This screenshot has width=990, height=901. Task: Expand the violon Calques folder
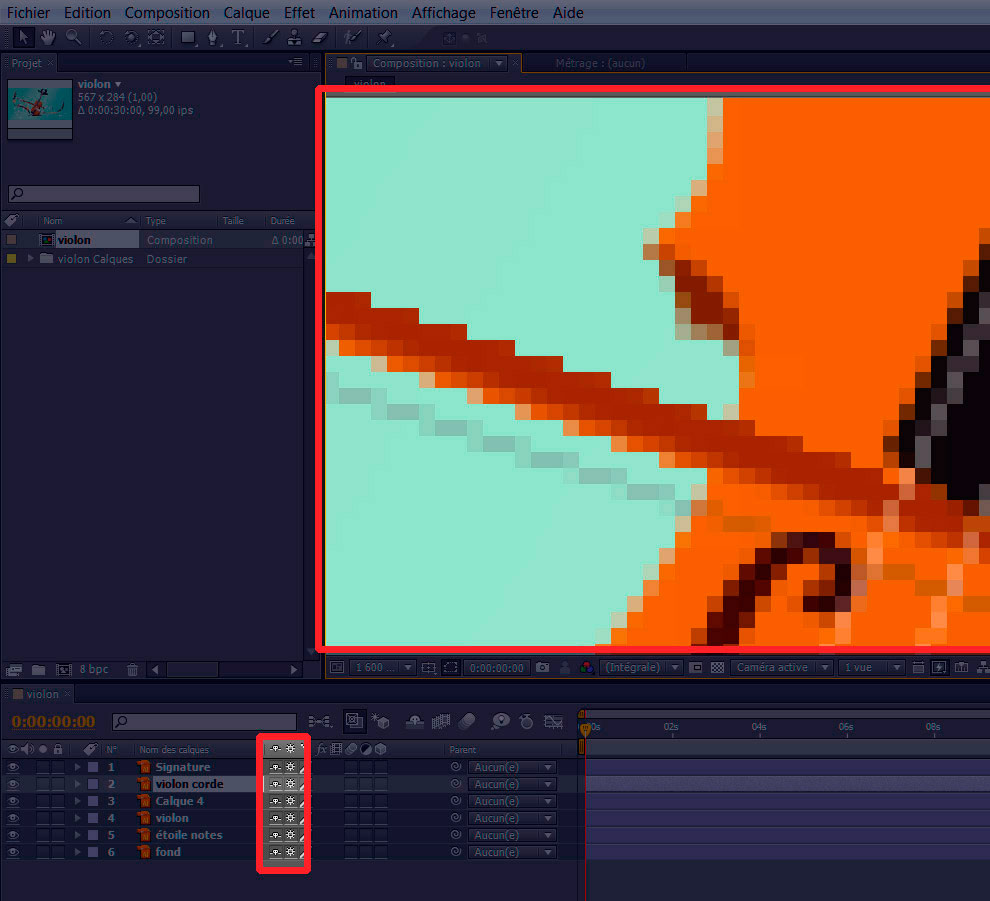click(31, 259)
